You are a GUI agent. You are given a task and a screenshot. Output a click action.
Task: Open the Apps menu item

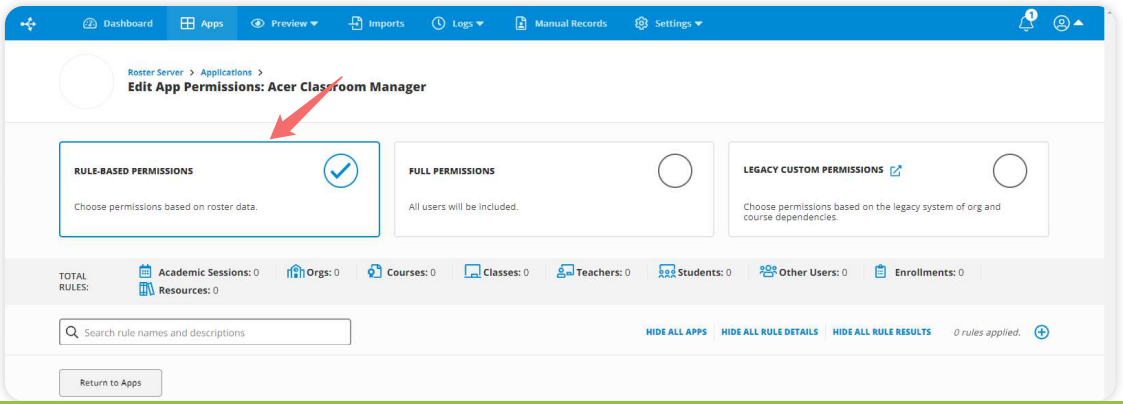point(202,24)
